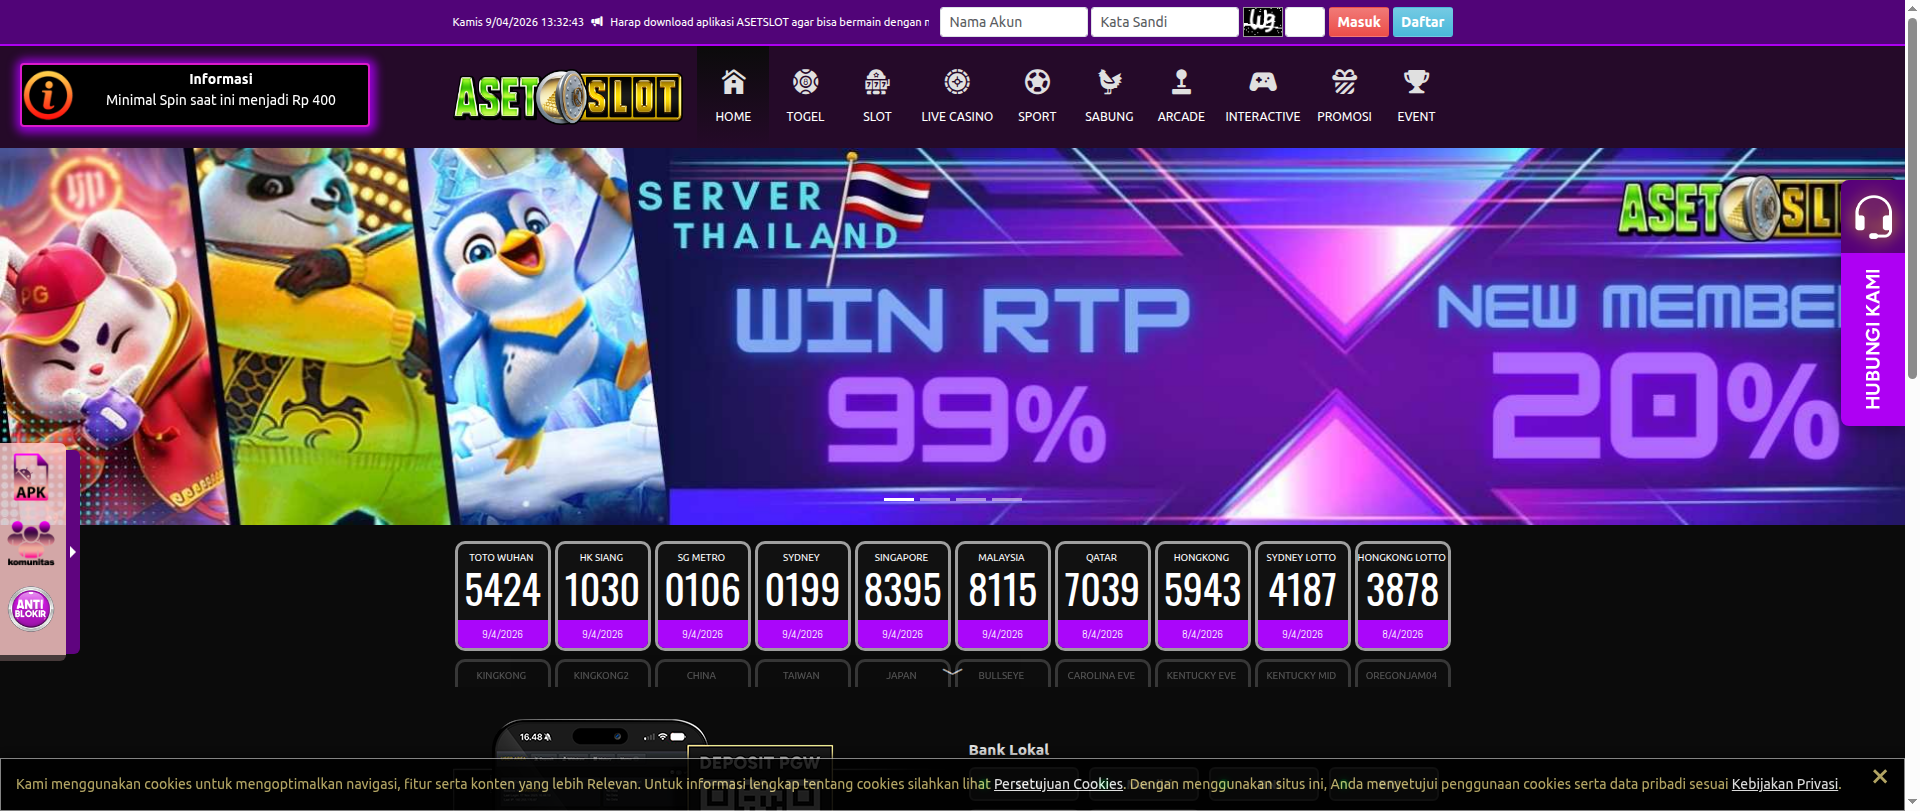Viewport: 1920px width, 811px height.
Task: Click the headset Hubungi Kami support icon
Action: tap(1872, 217)
